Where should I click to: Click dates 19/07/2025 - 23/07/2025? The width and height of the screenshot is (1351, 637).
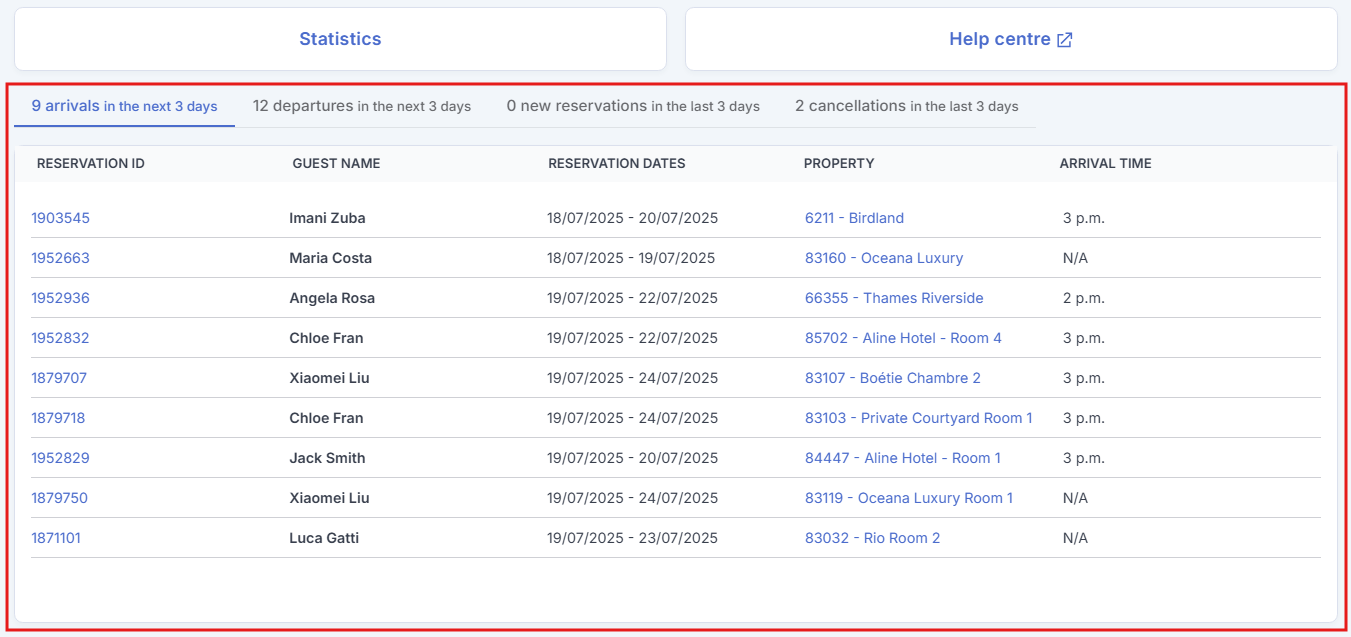coord(632,538)
